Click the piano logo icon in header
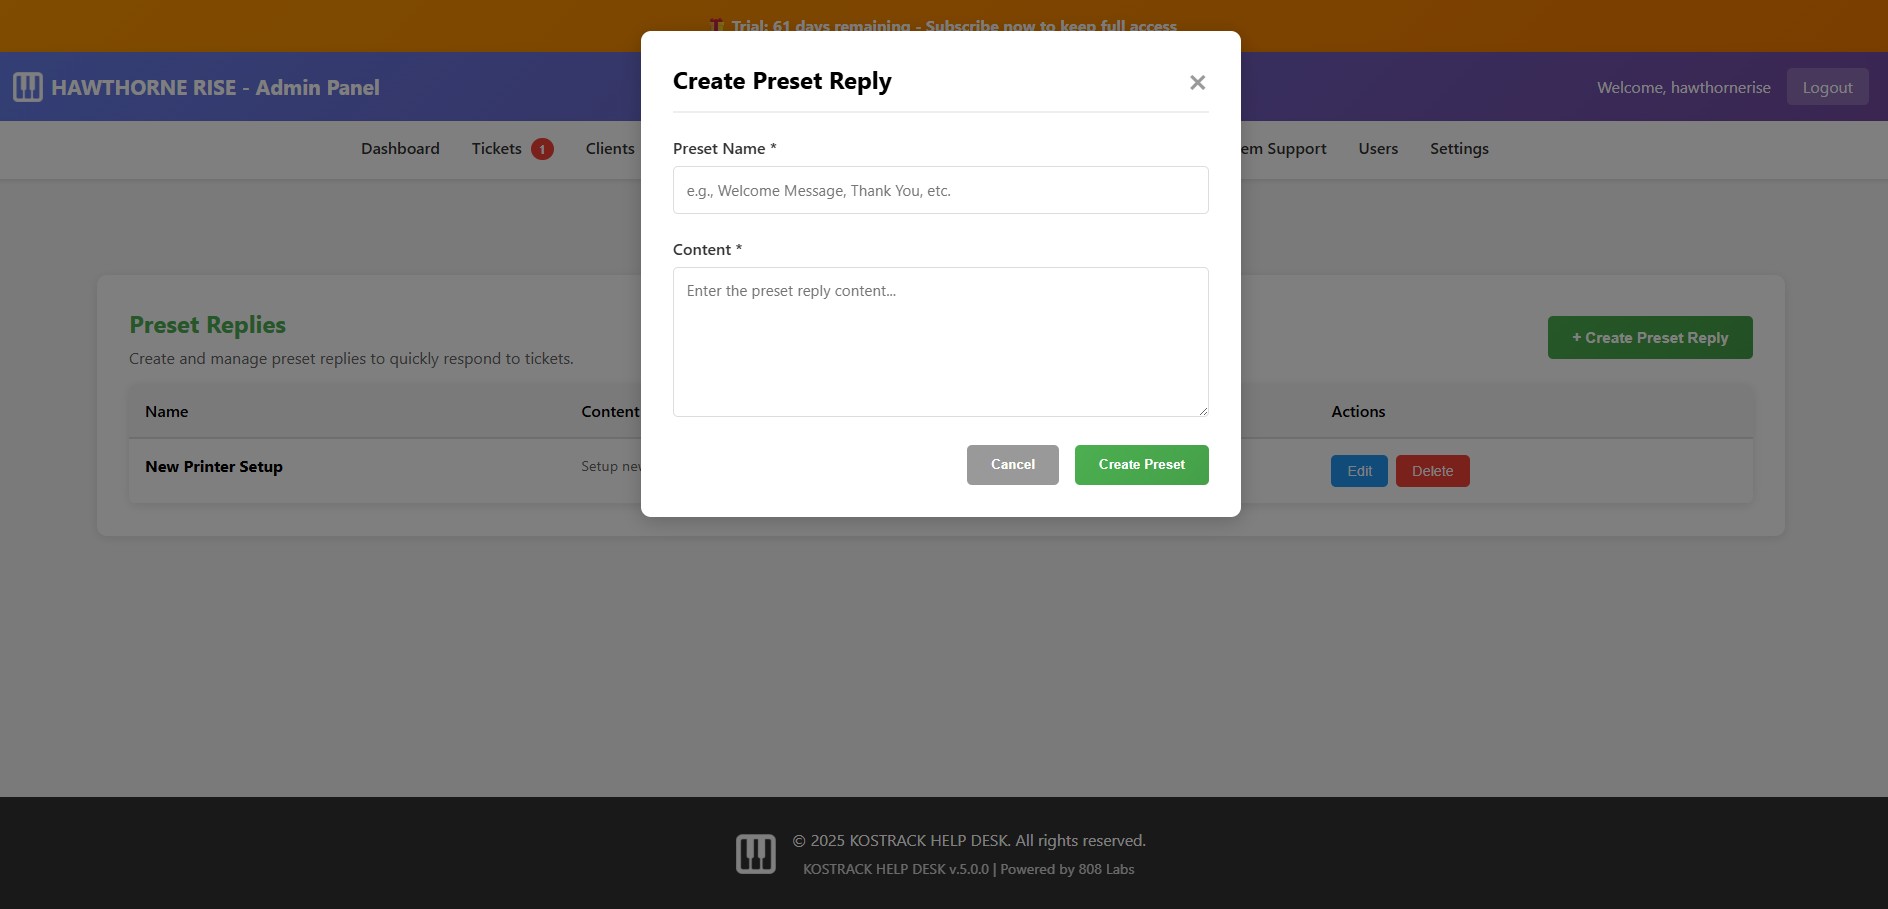This screenshot has height=909, width=1888. tap(28, 87)
